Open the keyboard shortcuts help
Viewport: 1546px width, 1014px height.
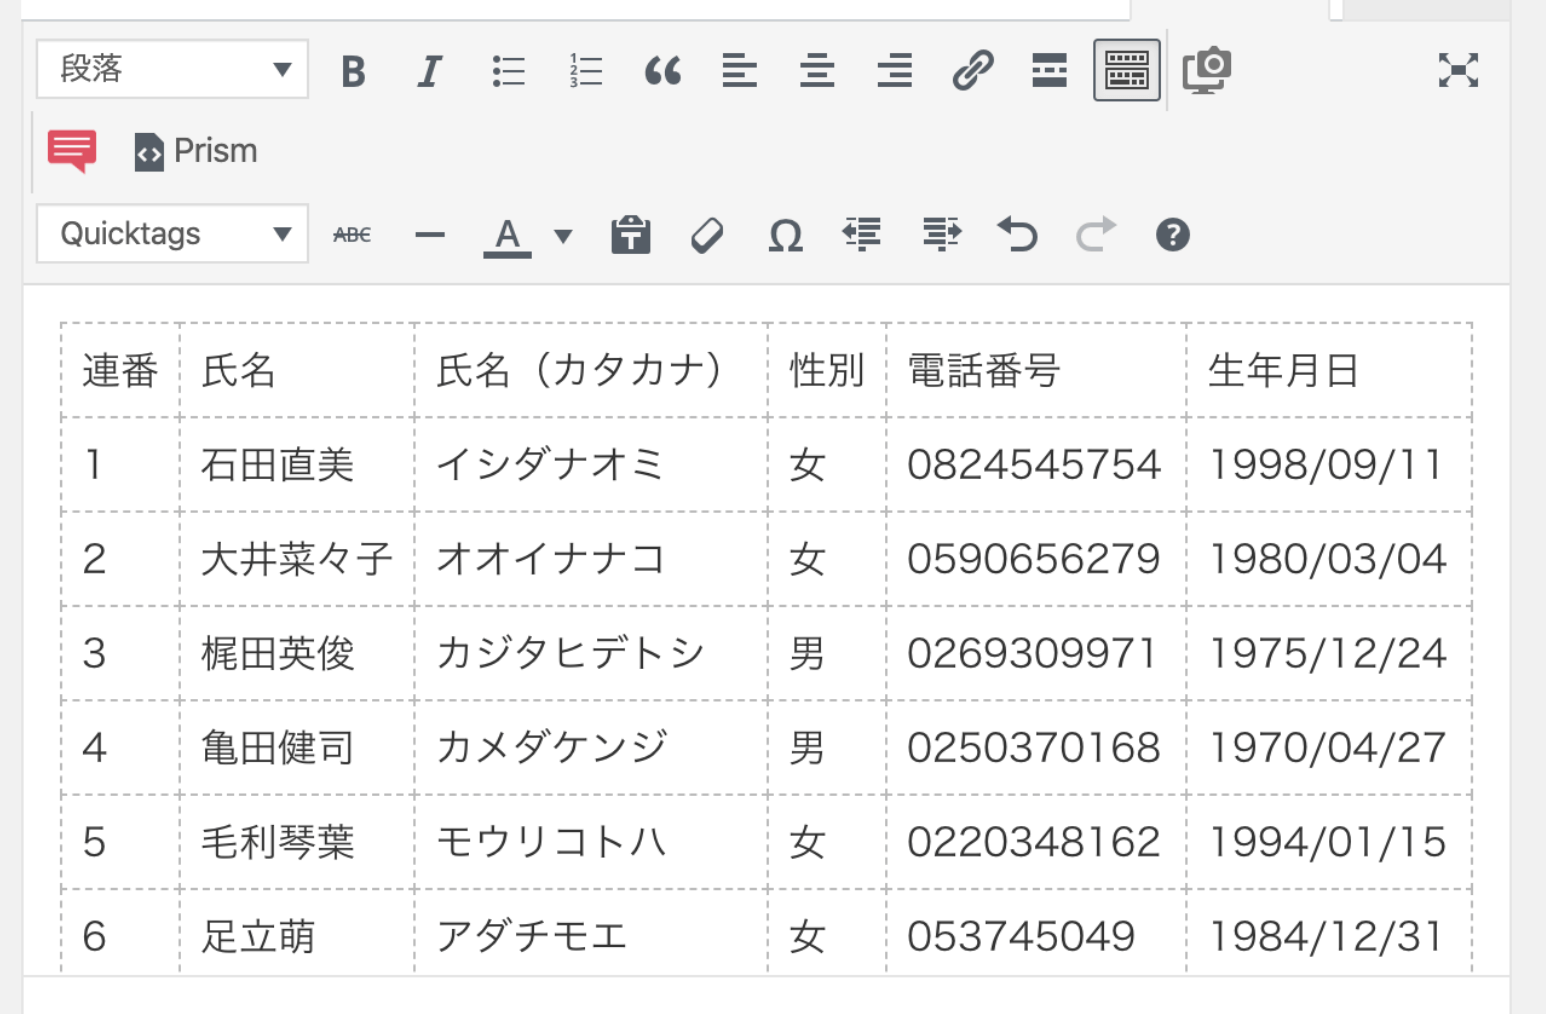point(1172,236)
